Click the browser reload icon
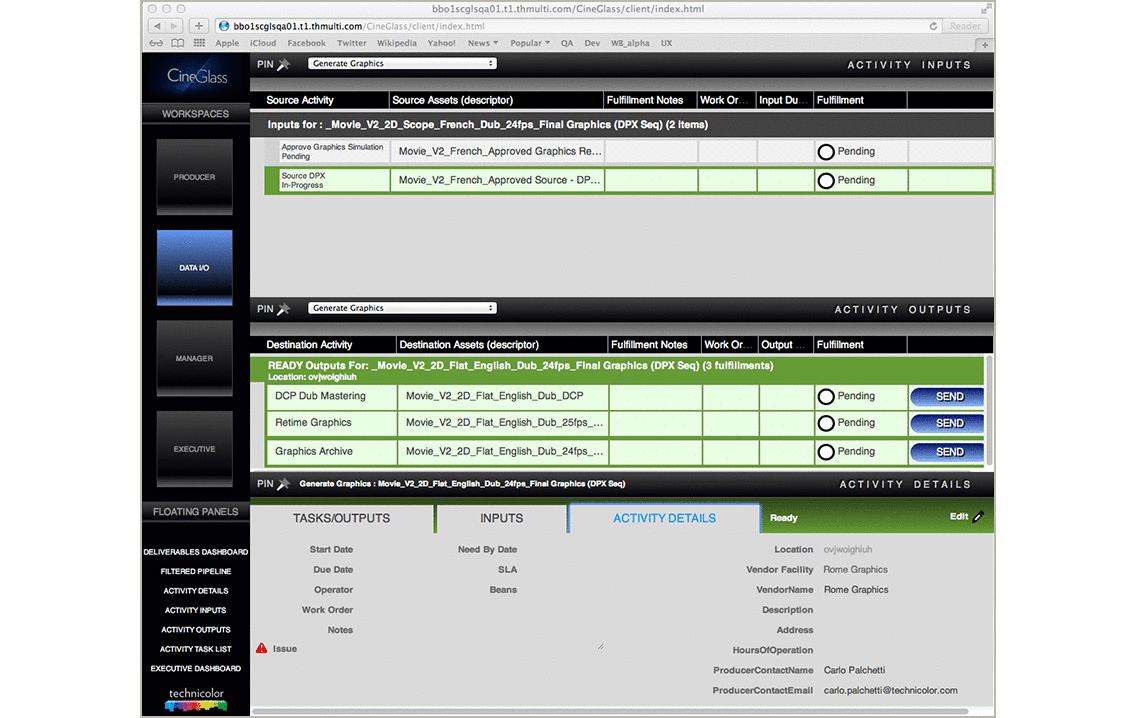Screen dimensions: 1136x718 tap(934, 26)
